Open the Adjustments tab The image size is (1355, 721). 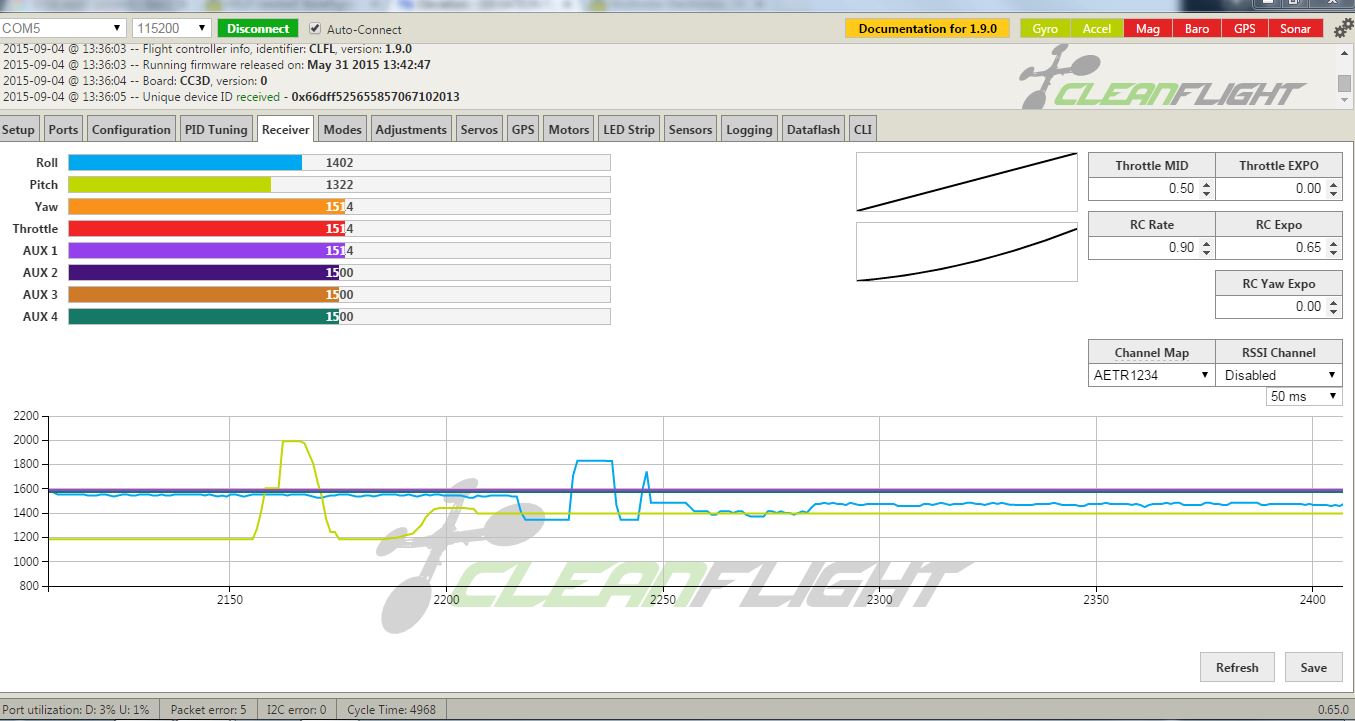coord(411,129)
